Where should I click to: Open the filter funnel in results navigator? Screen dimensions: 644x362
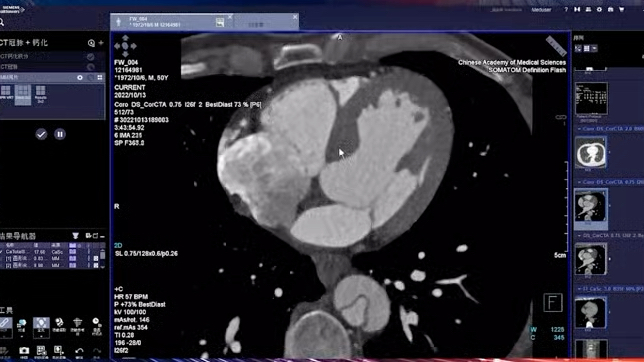tap(76, 236)
